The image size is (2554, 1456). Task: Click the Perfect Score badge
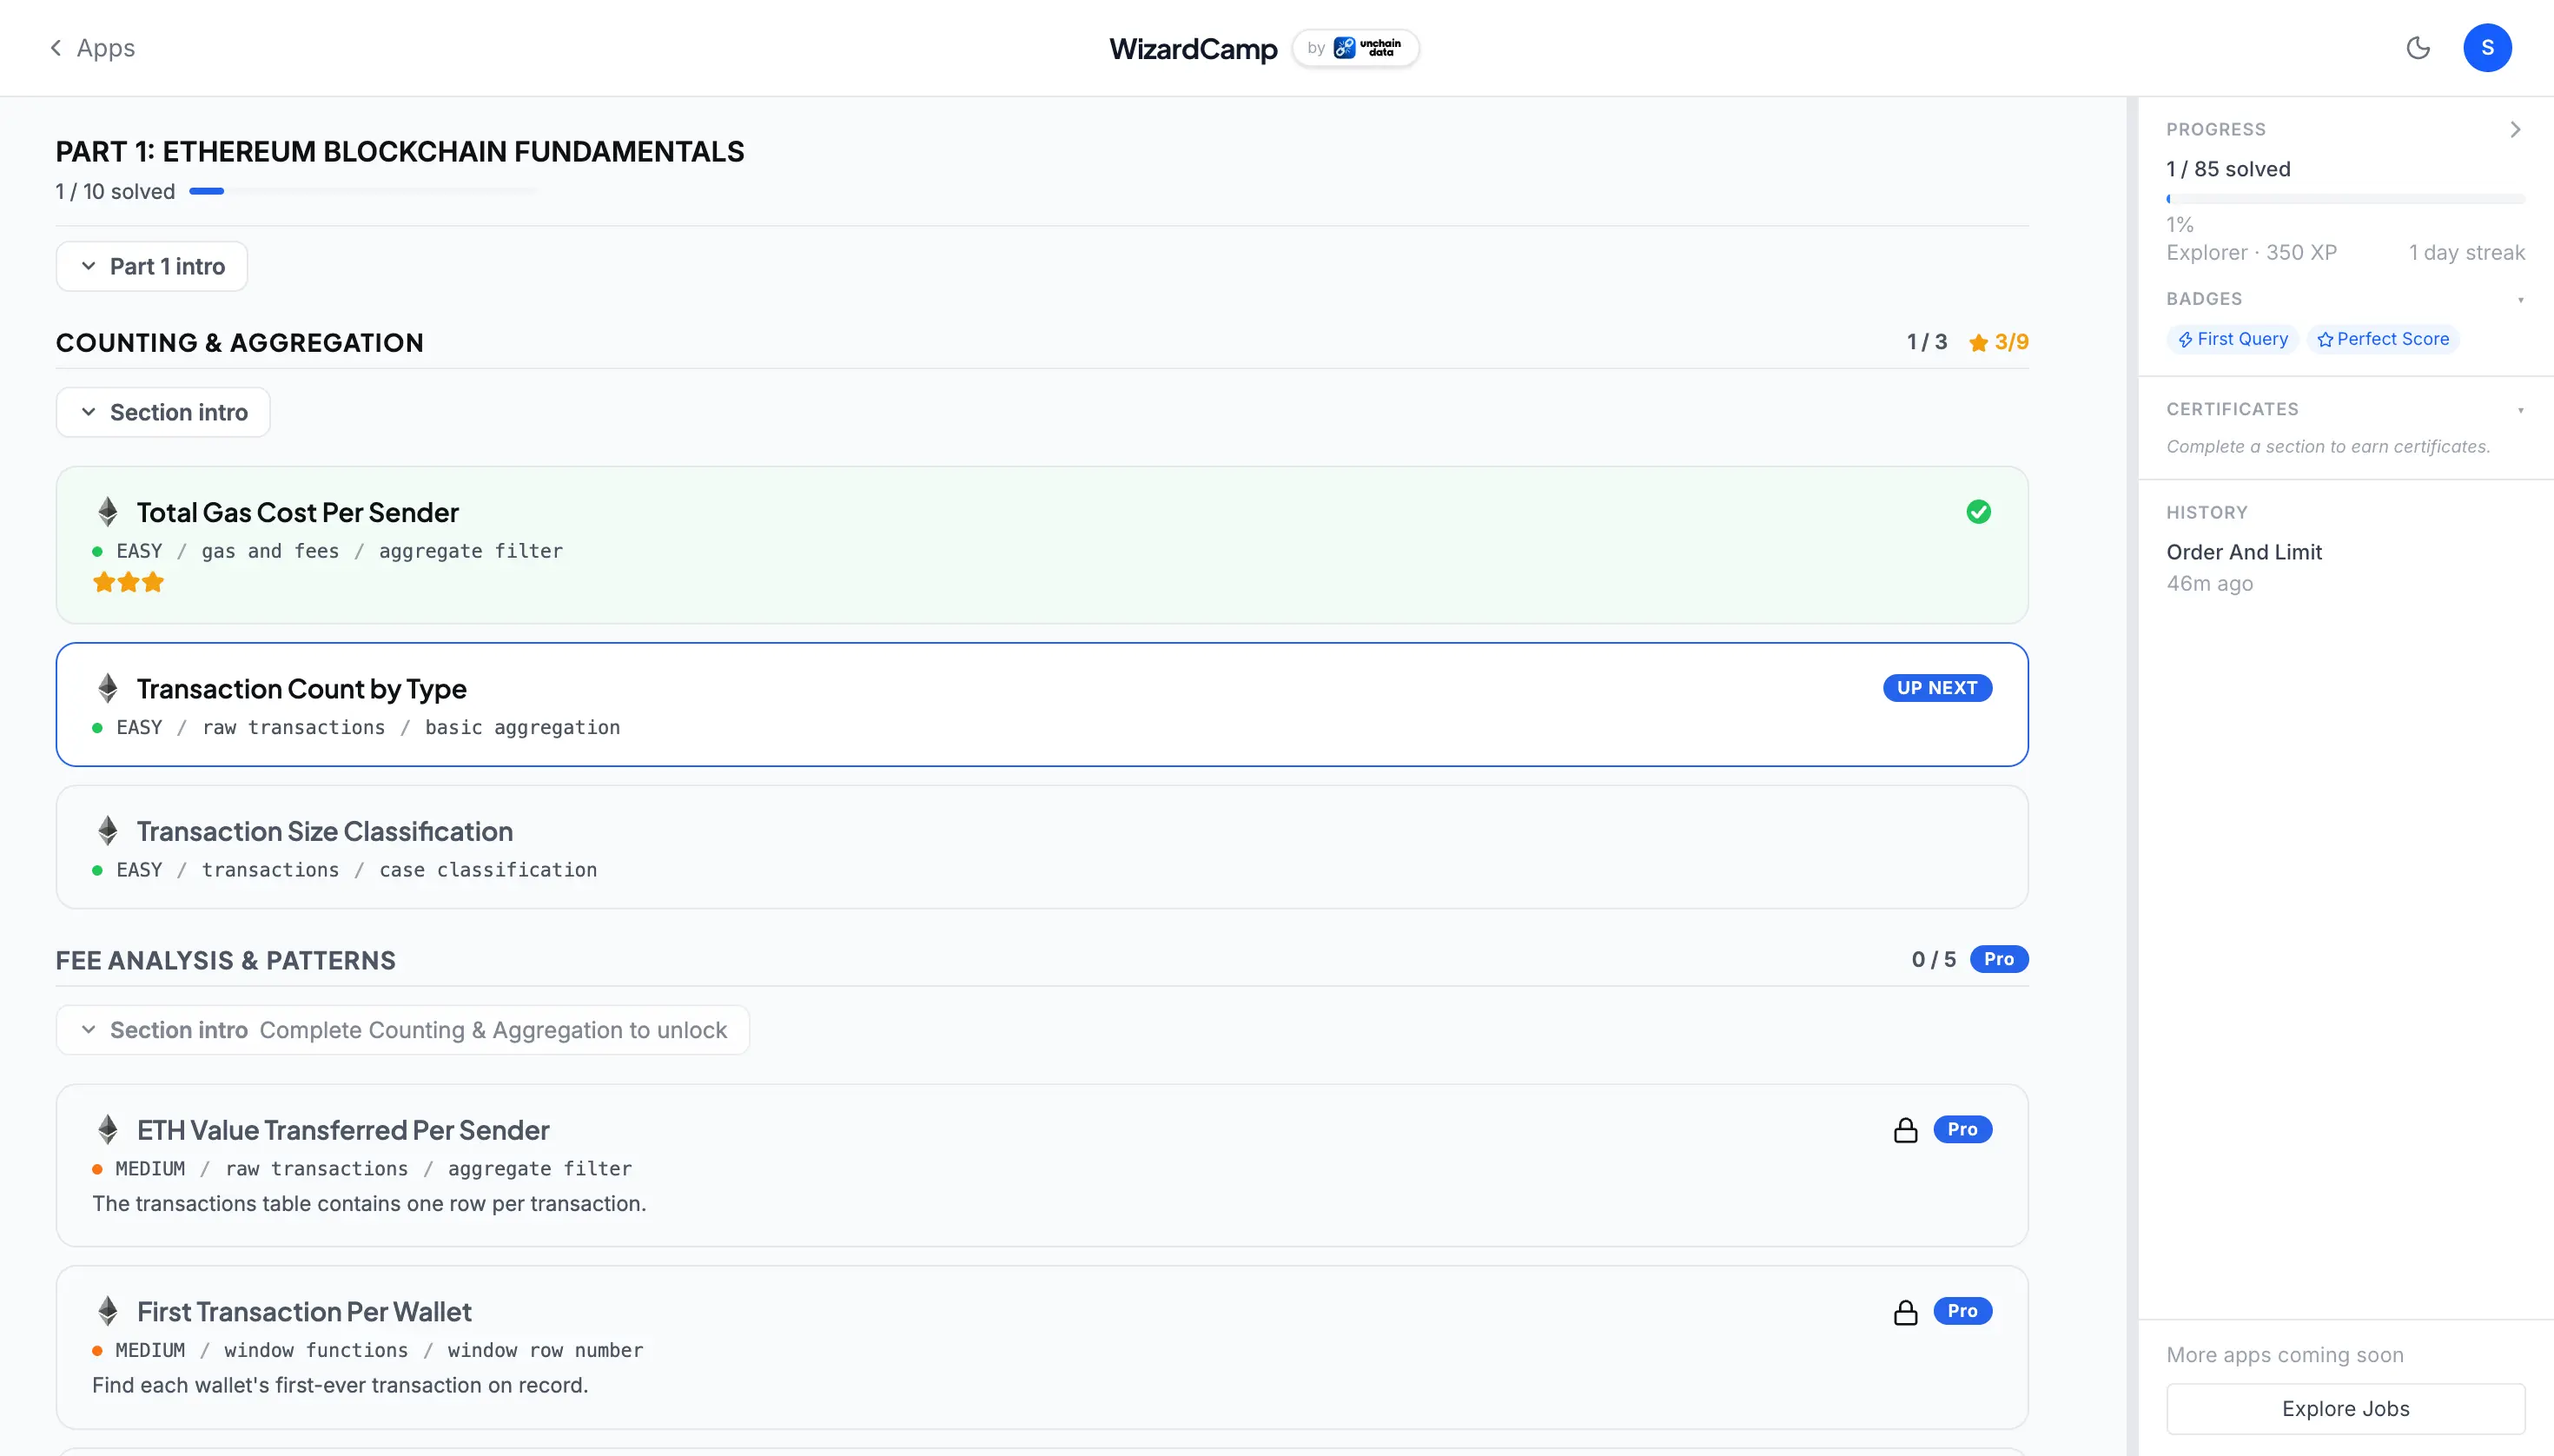pos(2383,339)
